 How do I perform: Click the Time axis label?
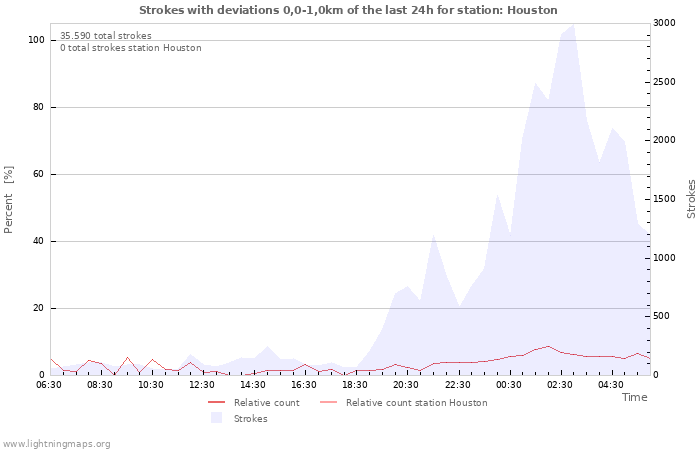tap(634, 398)
